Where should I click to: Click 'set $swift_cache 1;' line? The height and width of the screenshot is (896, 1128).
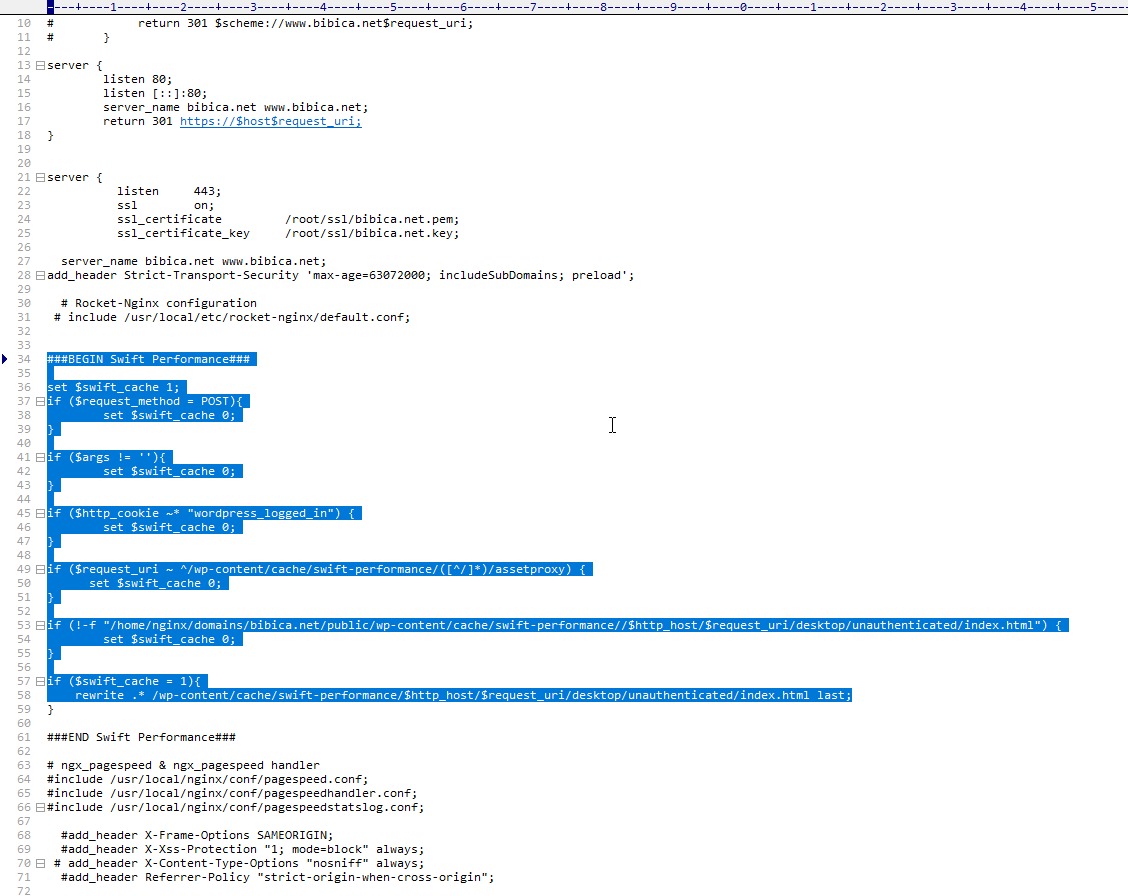(x=113, y=387)
